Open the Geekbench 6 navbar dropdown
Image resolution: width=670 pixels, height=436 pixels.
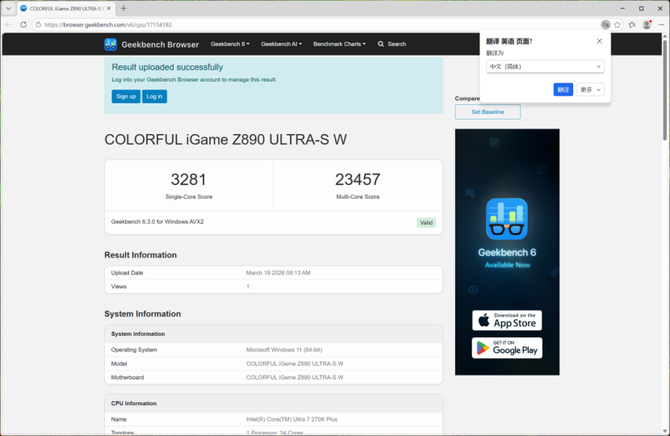(230, 44)
